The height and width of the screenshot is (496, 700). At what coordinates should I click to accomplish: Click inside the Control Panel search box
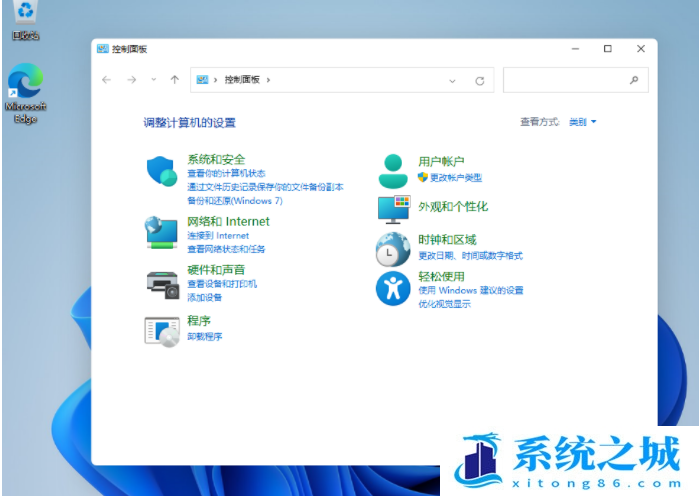[575, 80]
